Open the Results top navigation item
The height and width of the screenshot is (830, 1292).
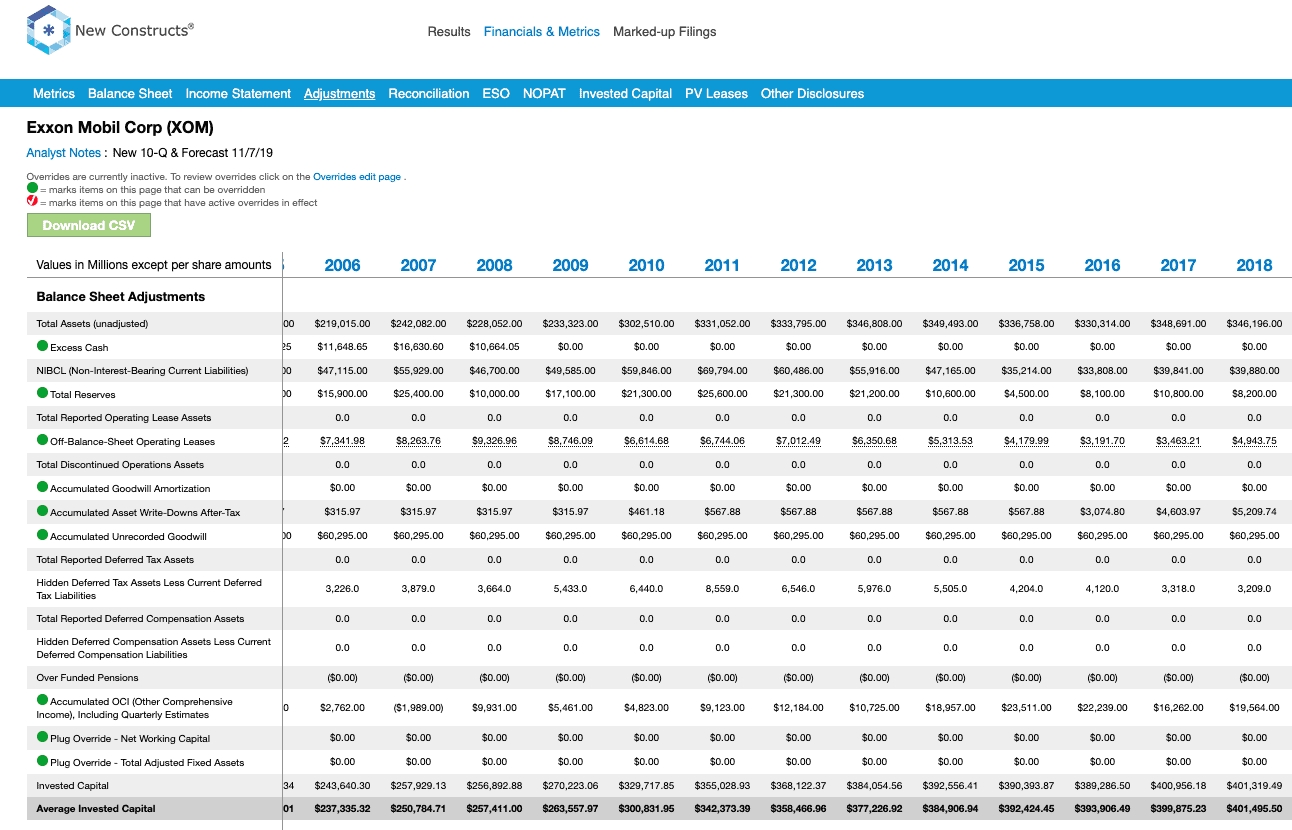coord(449,32)
